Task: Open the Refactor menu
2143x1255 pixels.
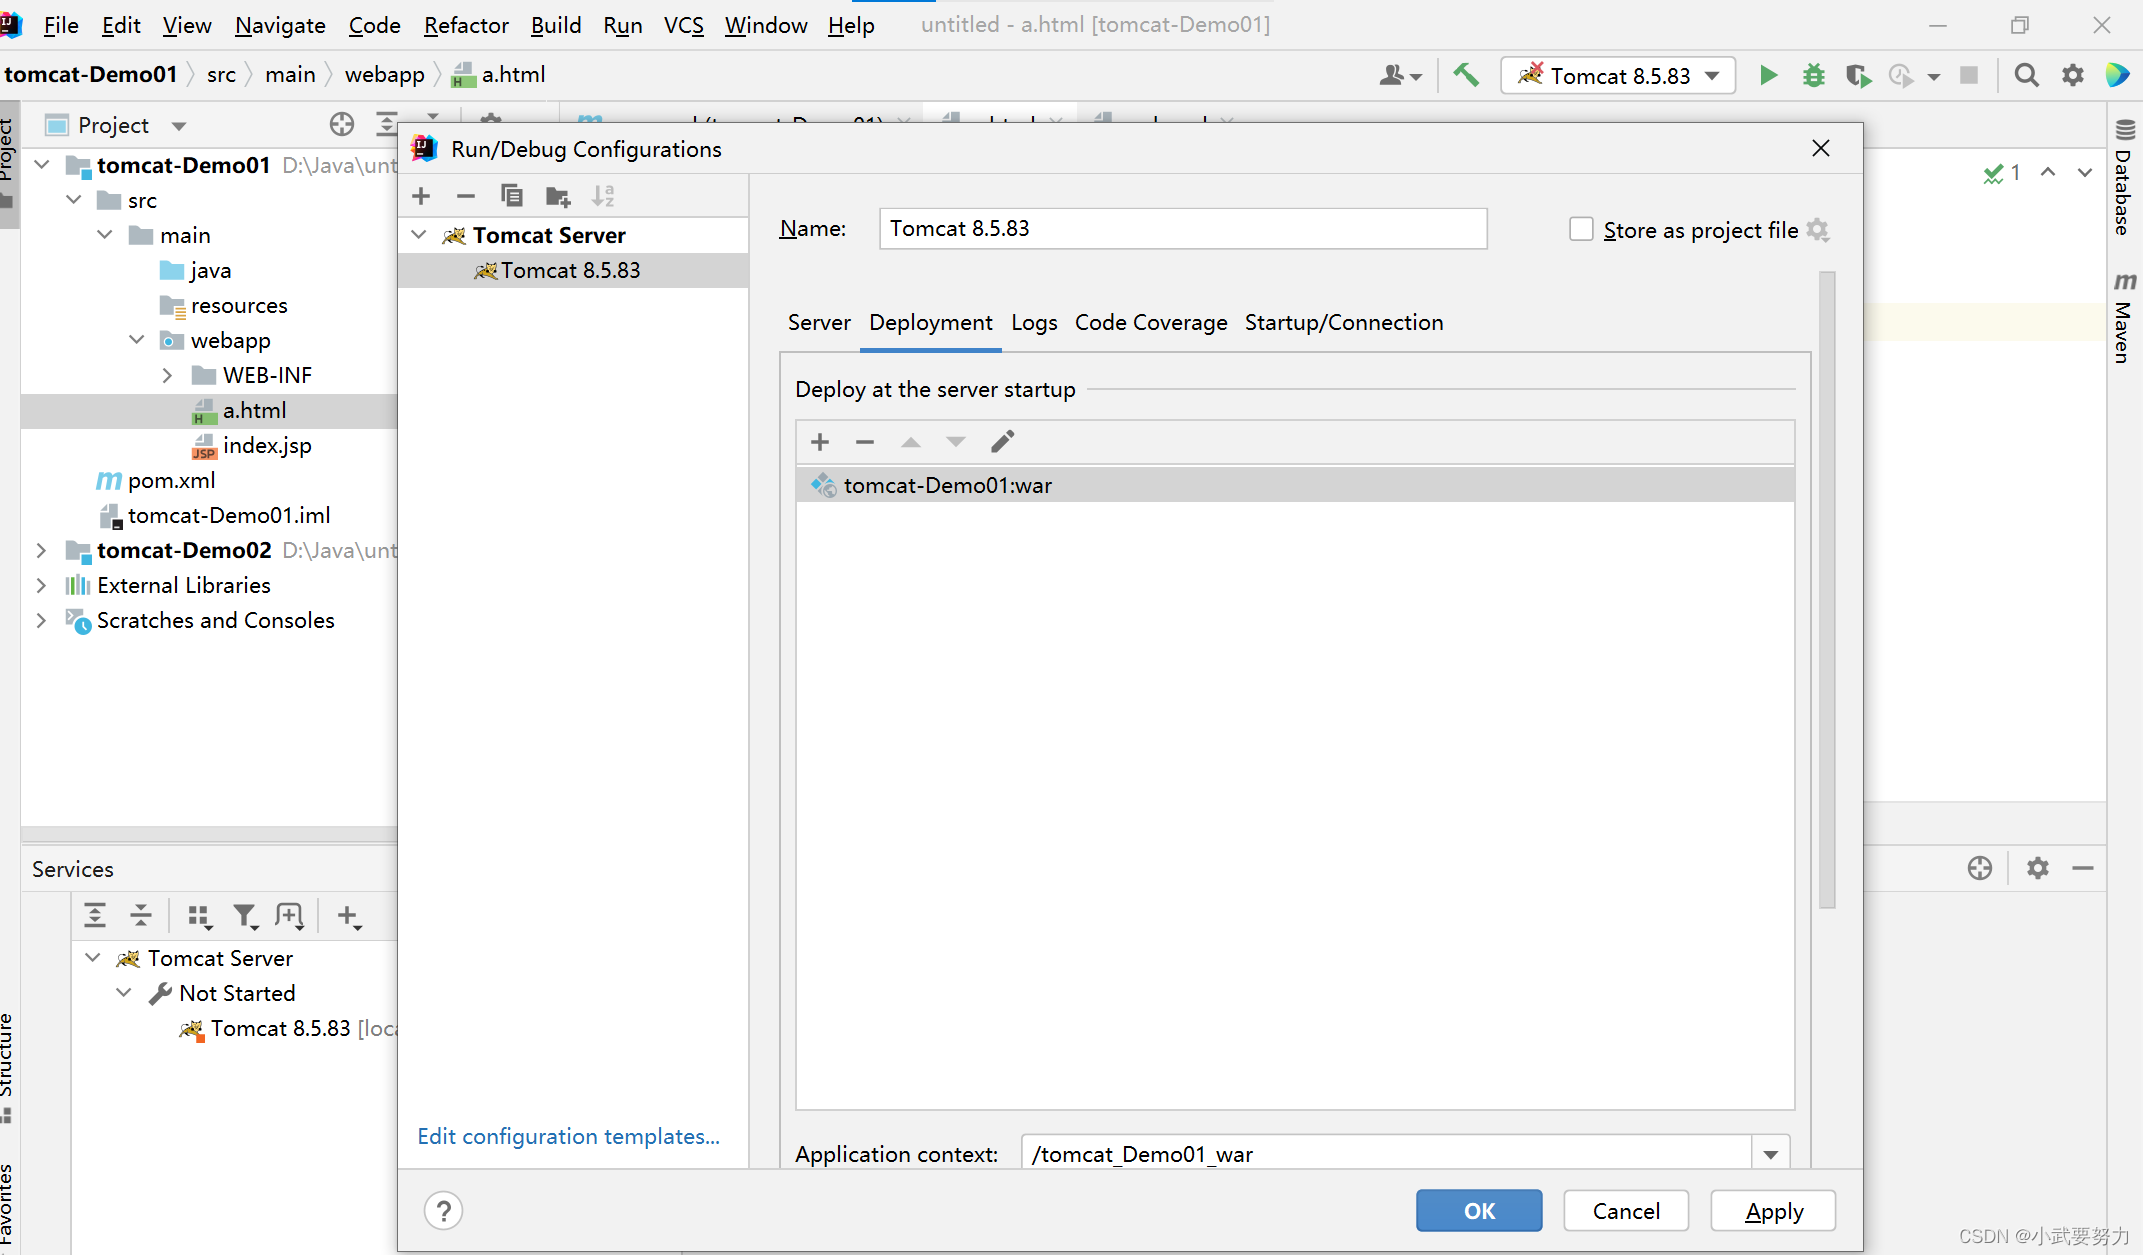Action: coord(465,25)
